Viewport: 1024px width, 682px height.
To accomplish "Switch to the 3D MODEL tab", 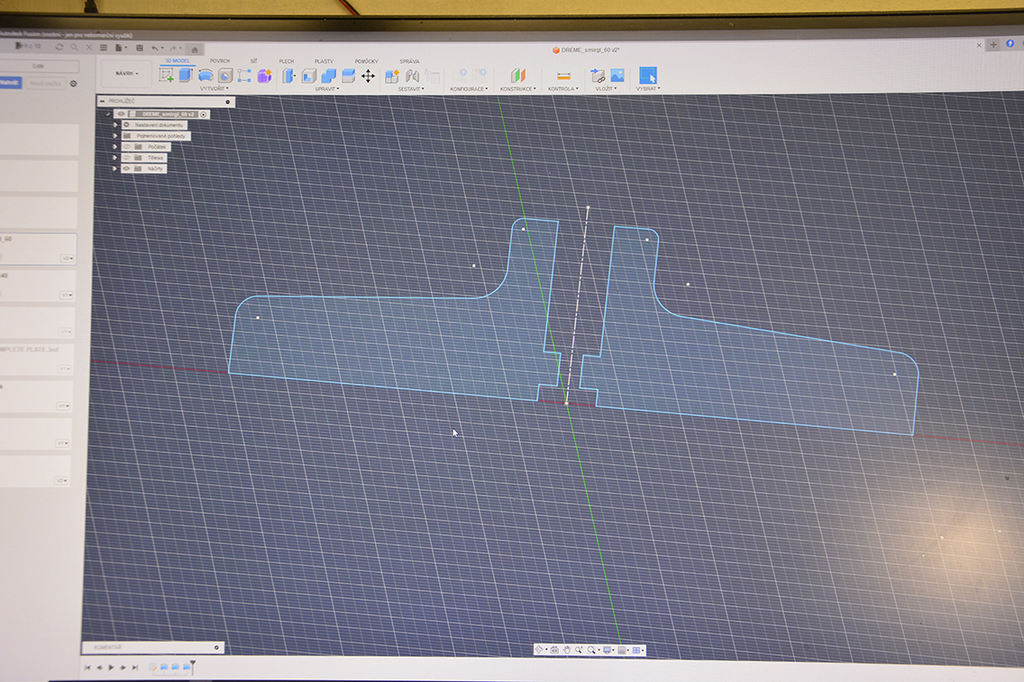I will pyautogui.click(x=177, y=61).
